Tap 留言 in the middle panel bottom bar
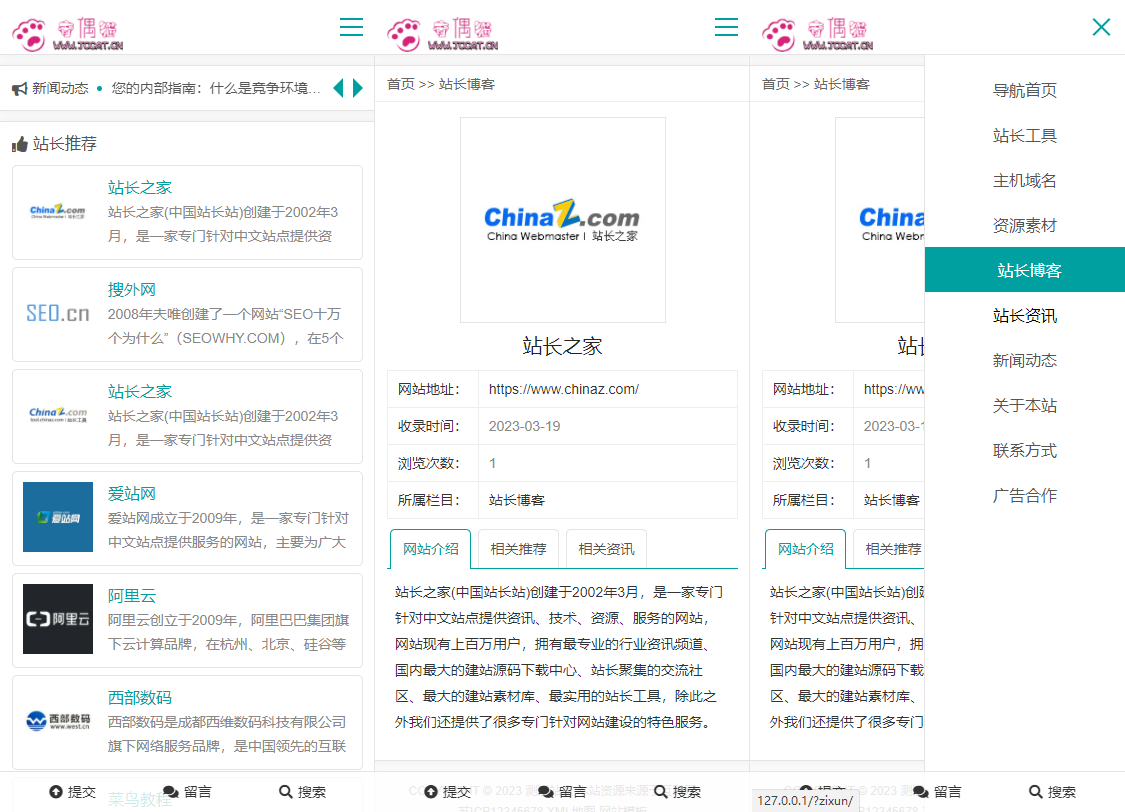1125x812 pixels. click(562, 792)
